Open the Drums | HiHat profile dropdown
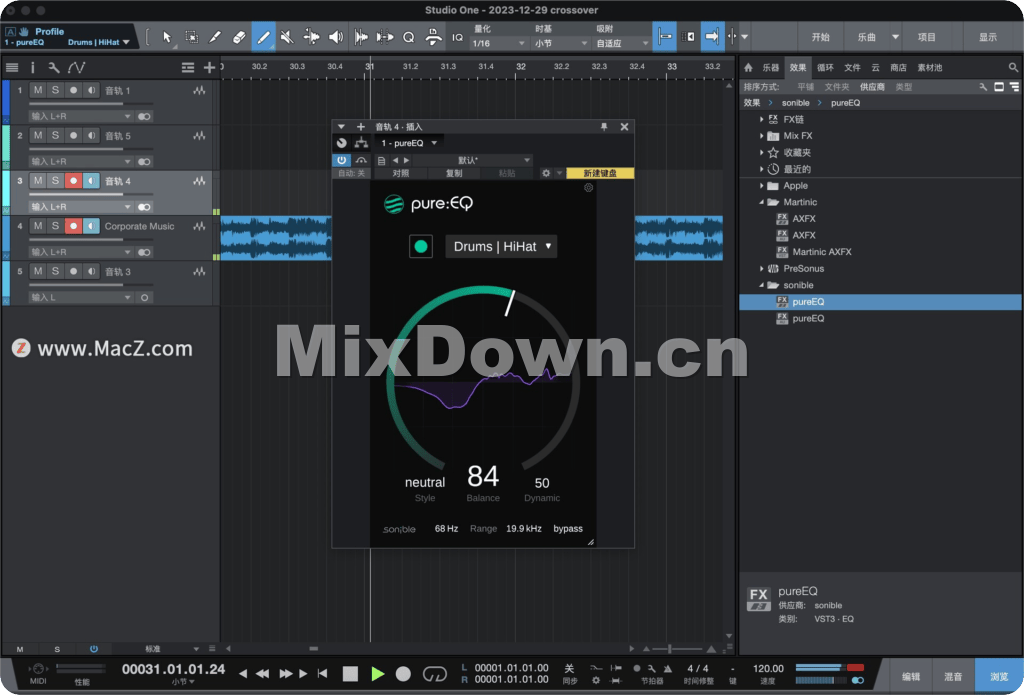 pos(502,246)
